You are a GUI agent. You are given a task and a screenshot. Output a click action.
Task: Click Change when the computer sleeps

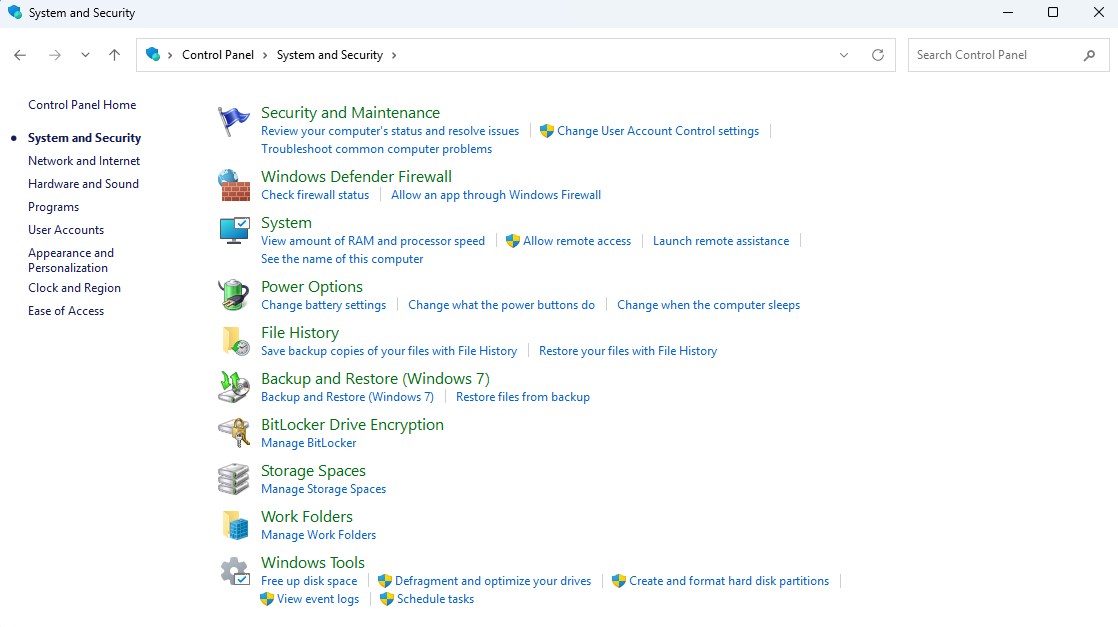[x=708, y=304]
